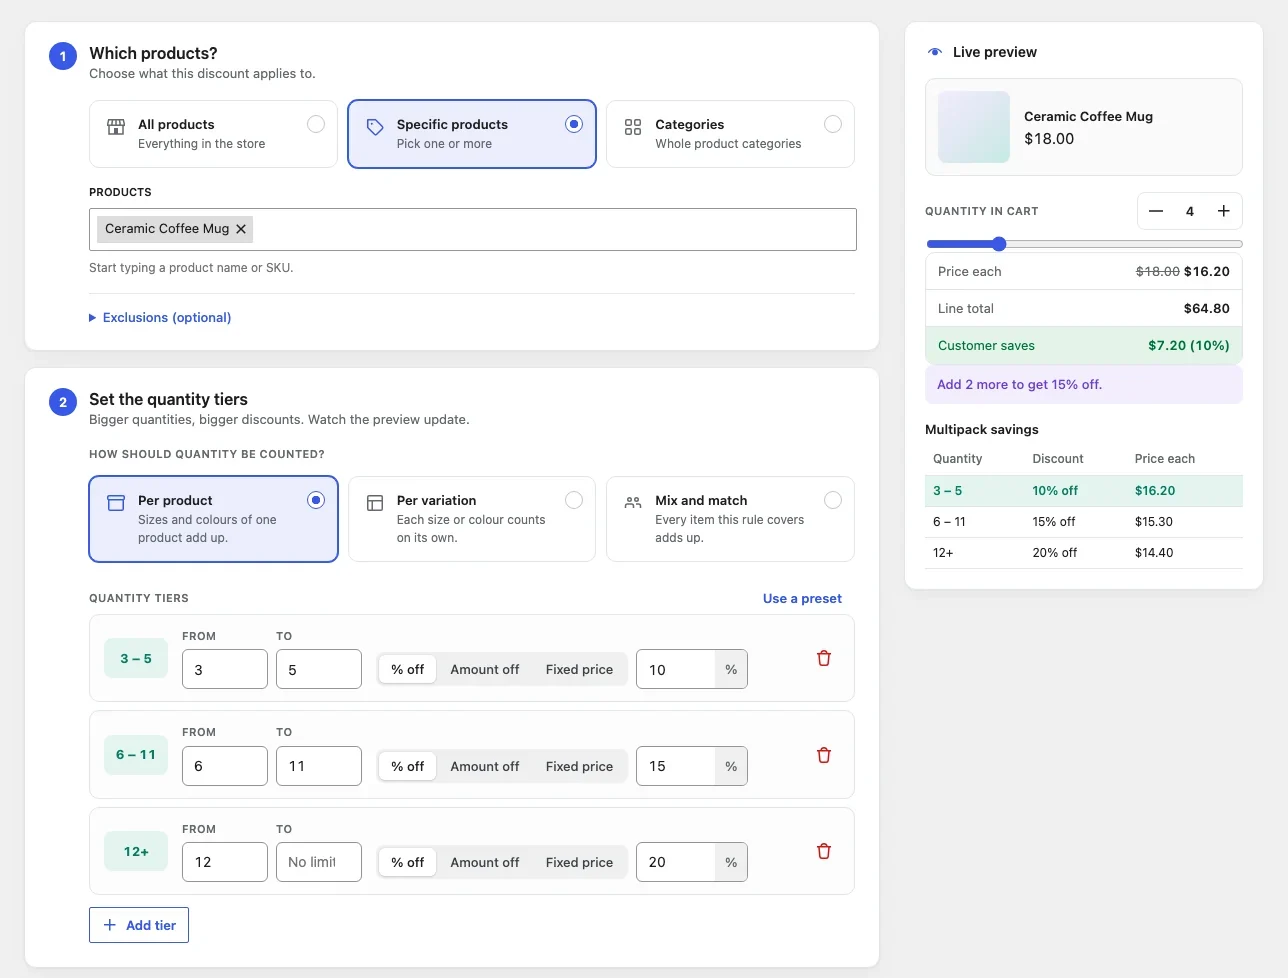
Task: Select Amount off in the 3 – 5 tier
Action: point(485,670)
